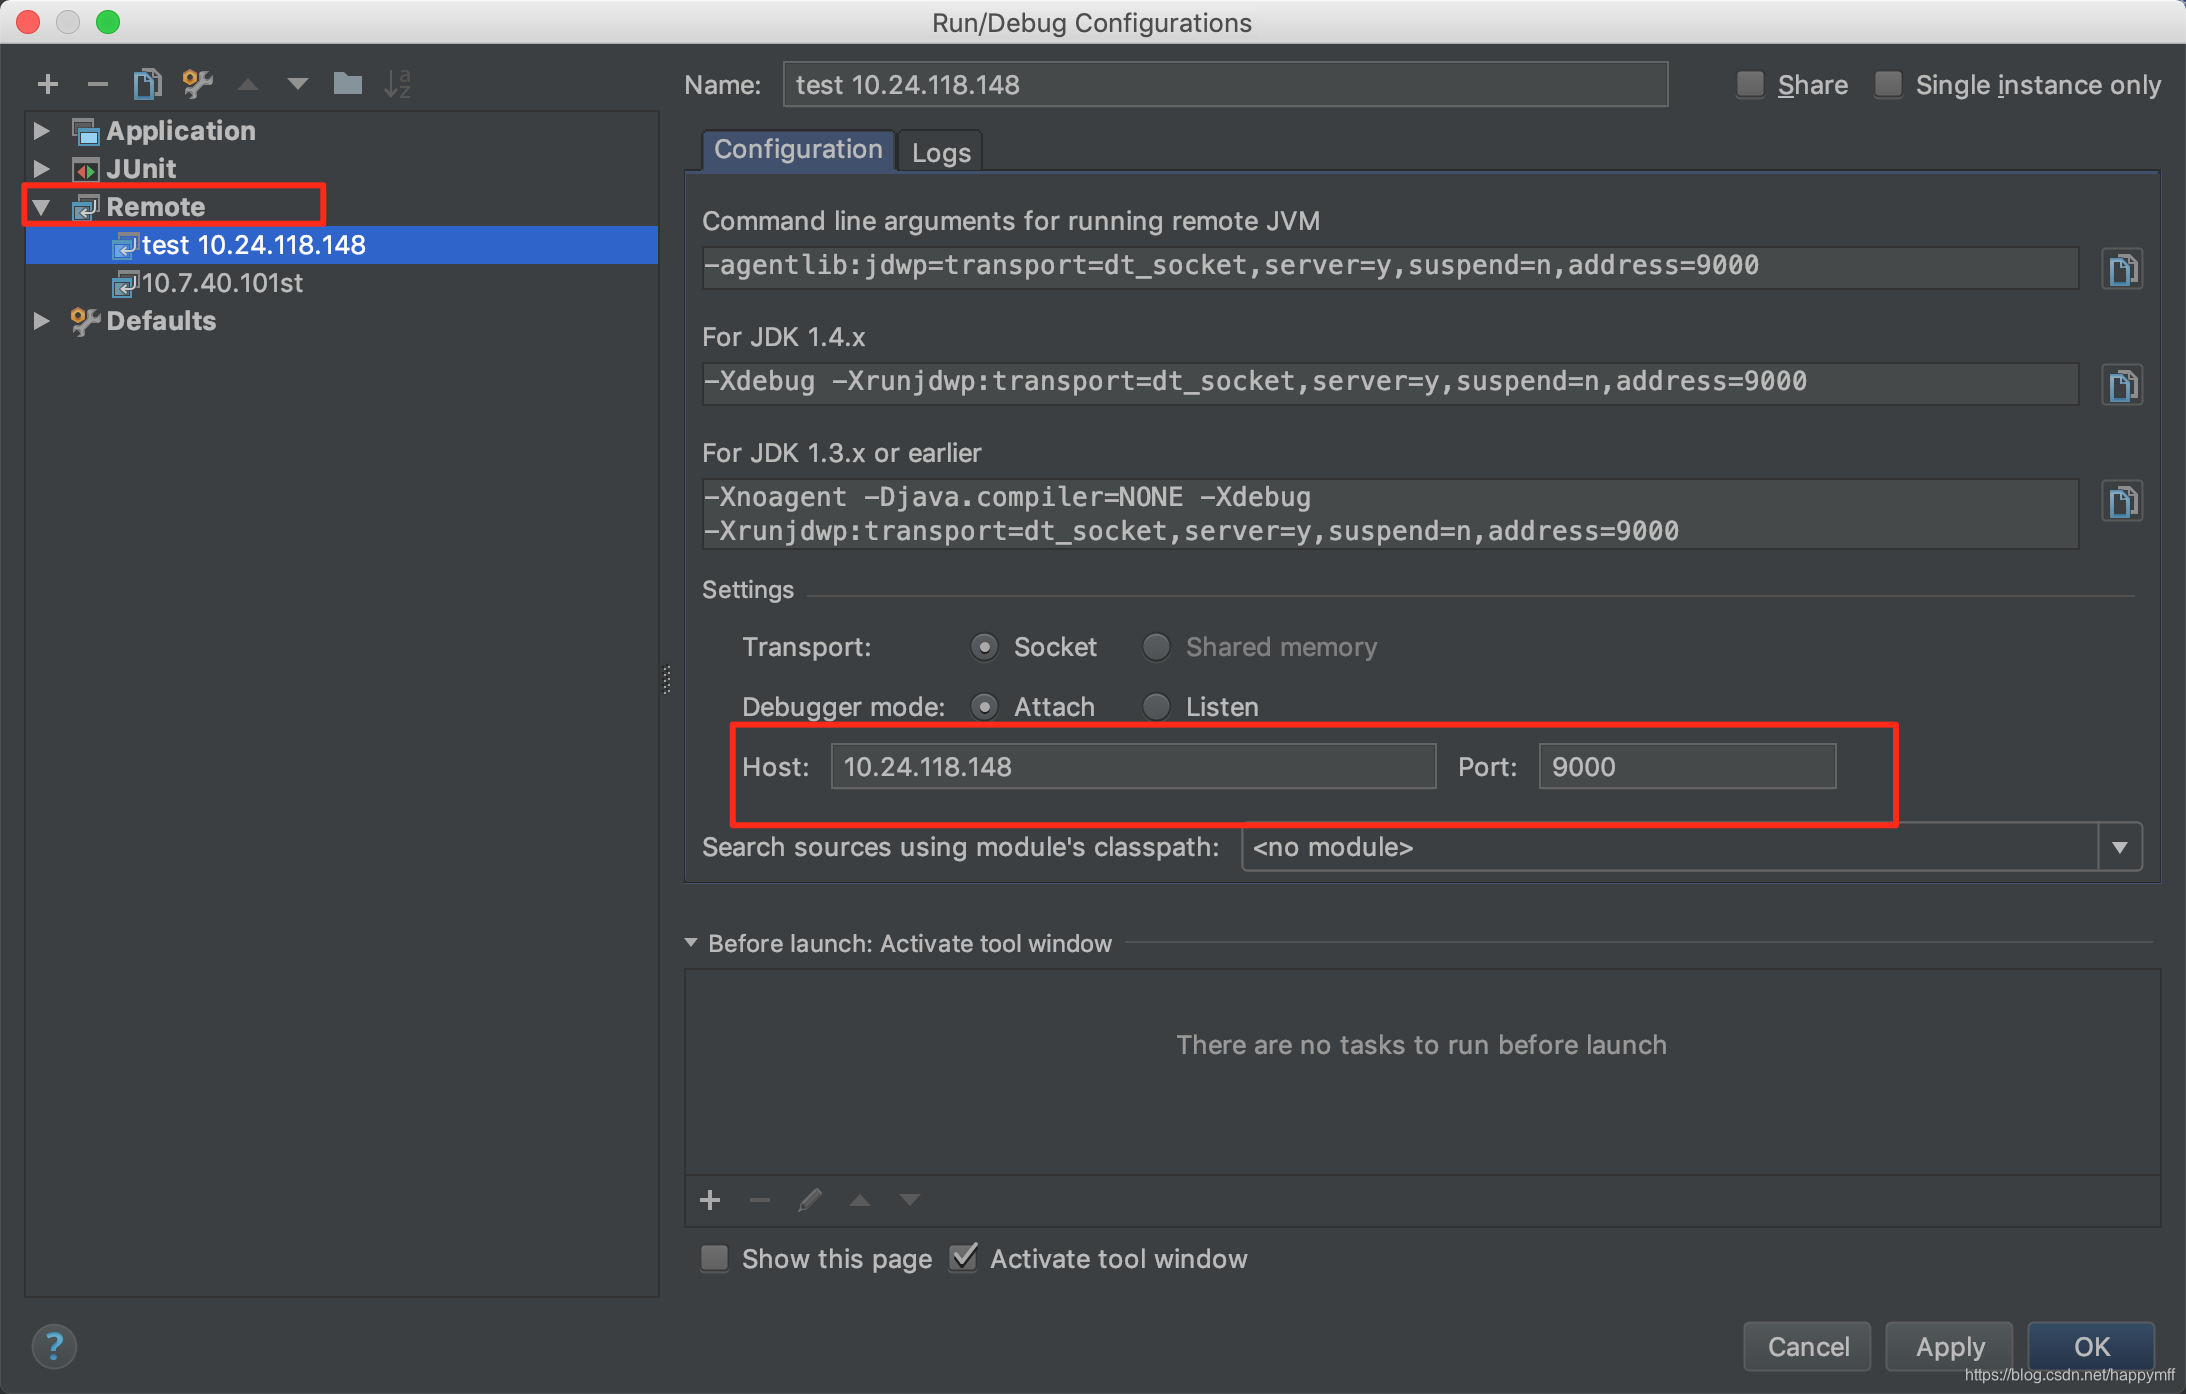This screenshot has width=2186, height=1394.
Task: Select Attach debugger mode
Action: 984,707
